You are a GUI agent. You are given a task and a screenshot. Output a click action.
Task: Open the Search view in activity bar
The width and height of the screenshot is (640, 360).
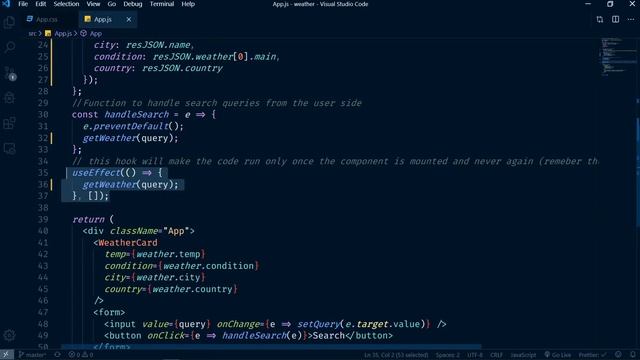point(9,47)
